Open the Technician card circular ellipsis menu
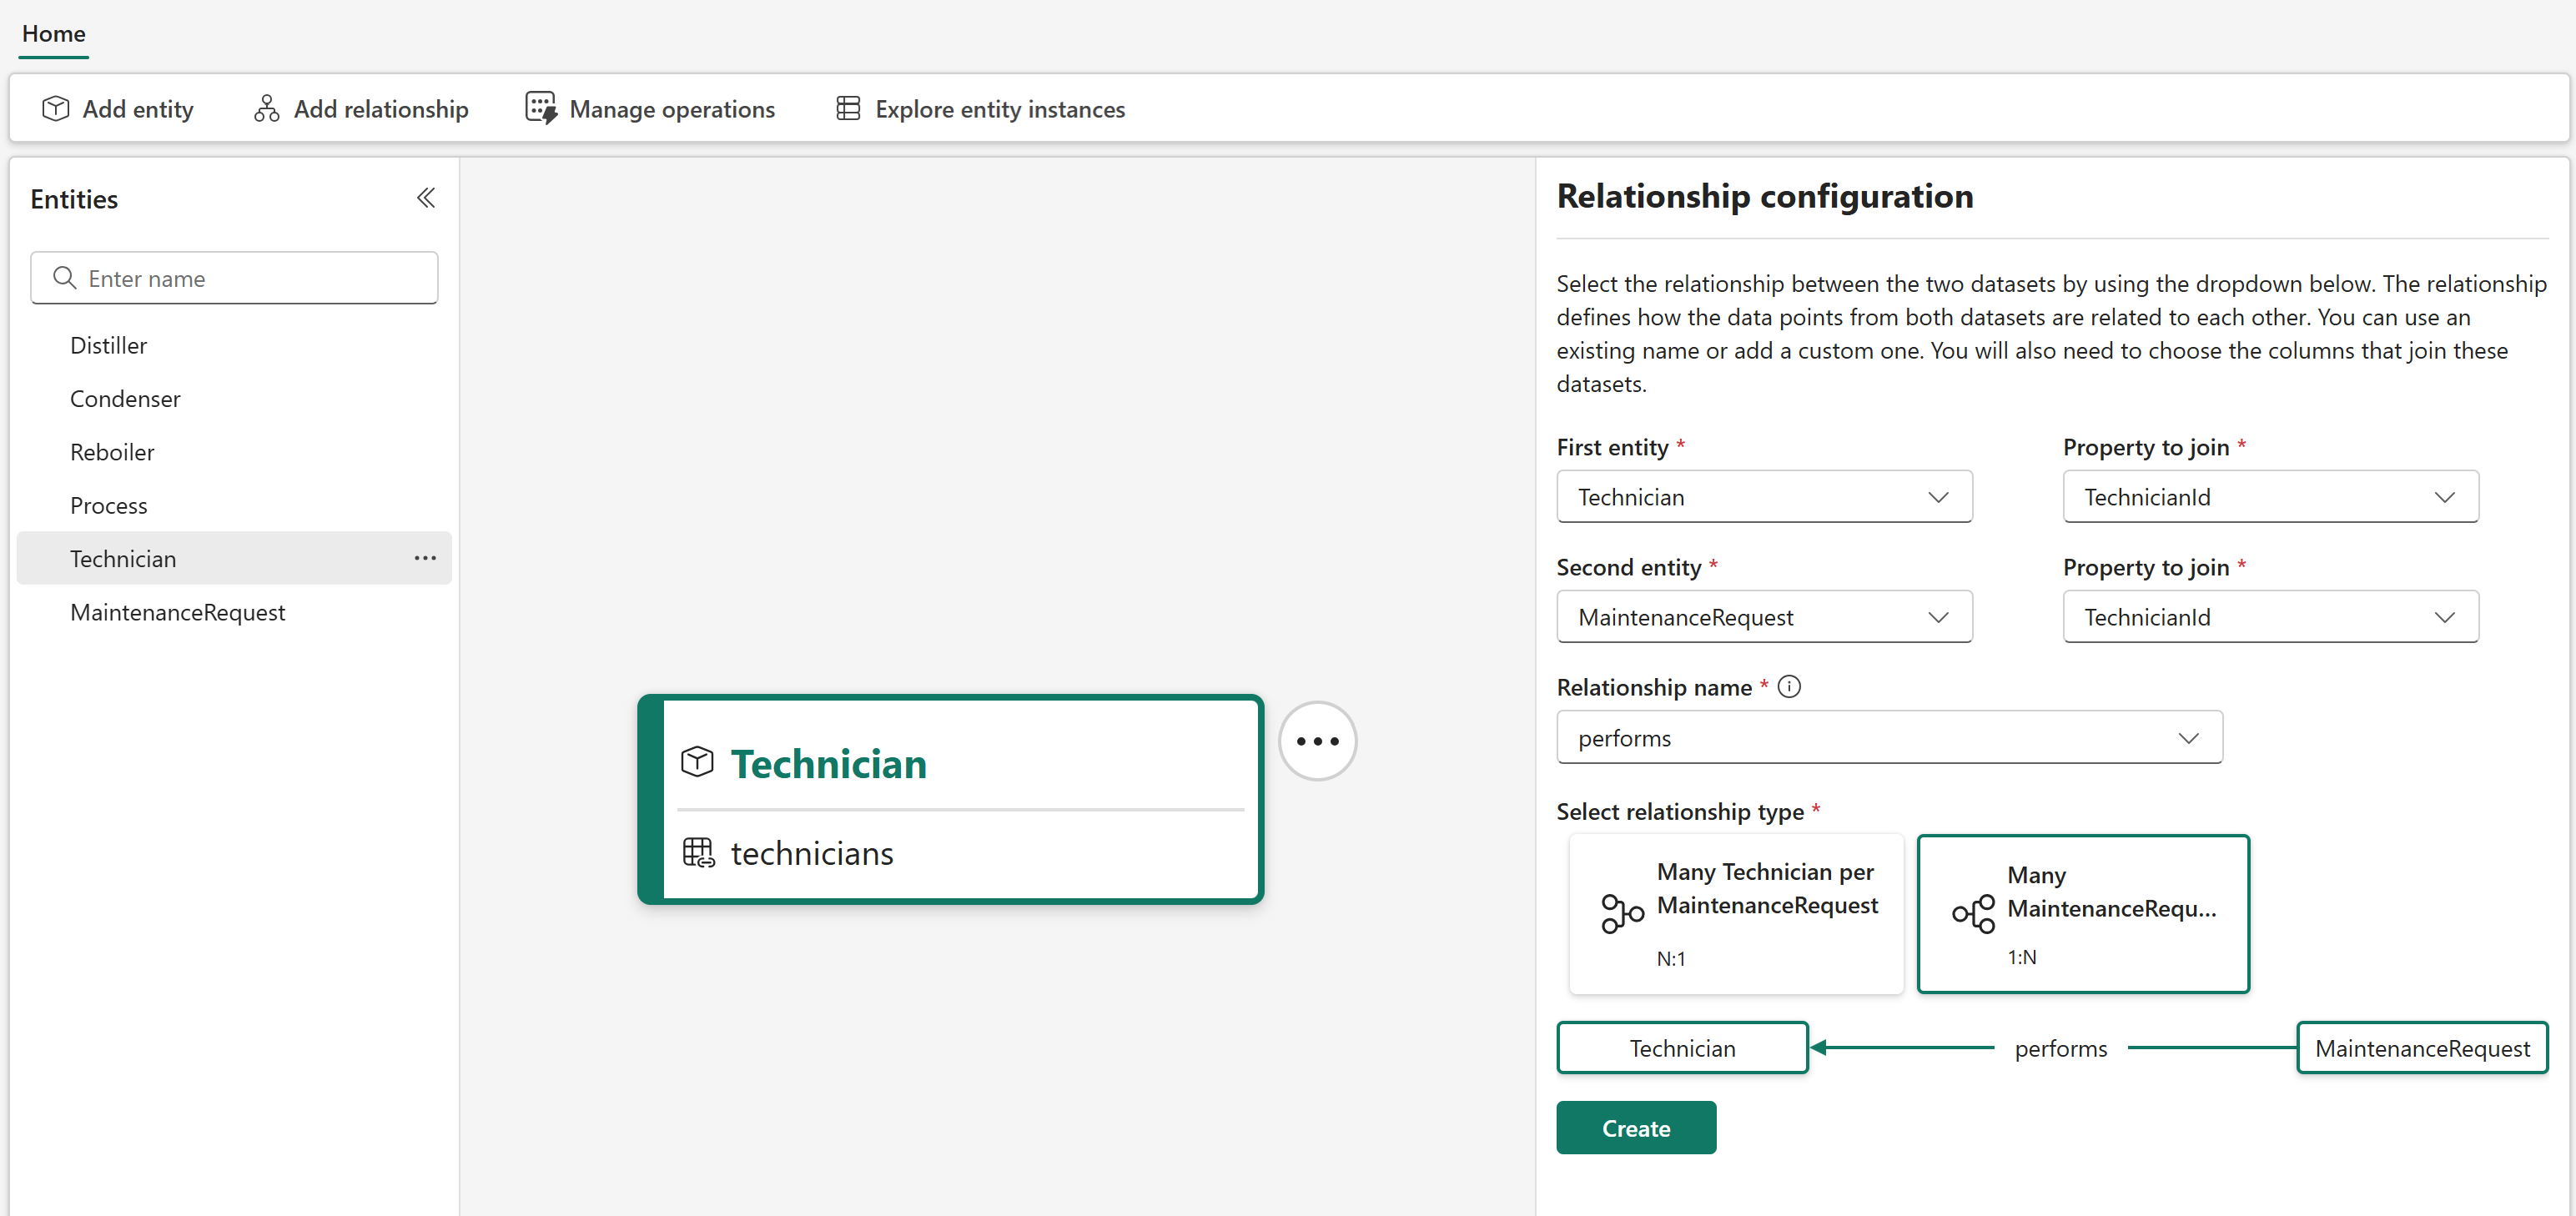 [1317, 741]
